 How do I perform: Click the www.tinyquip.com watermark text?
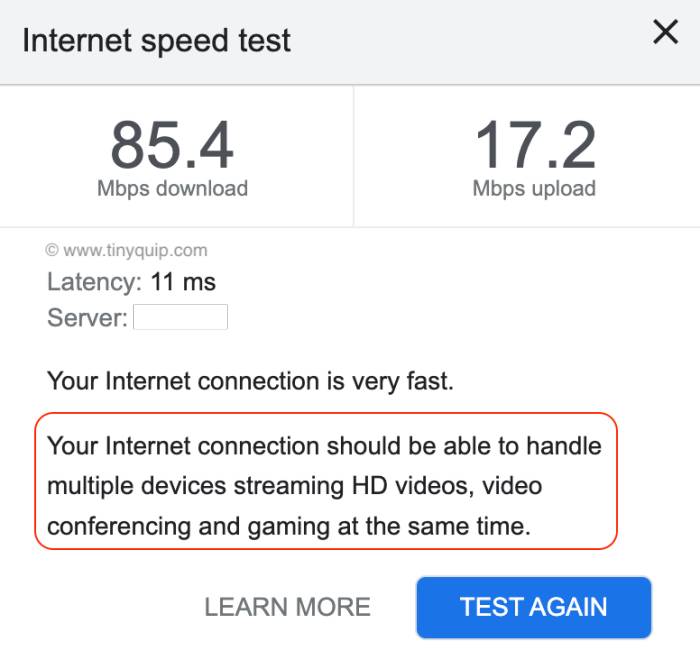coord(135,251)
